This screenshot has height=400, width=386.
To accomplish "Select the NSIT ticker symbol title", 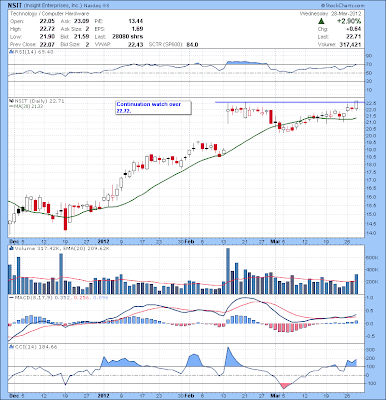I will [x=14, y=6].
